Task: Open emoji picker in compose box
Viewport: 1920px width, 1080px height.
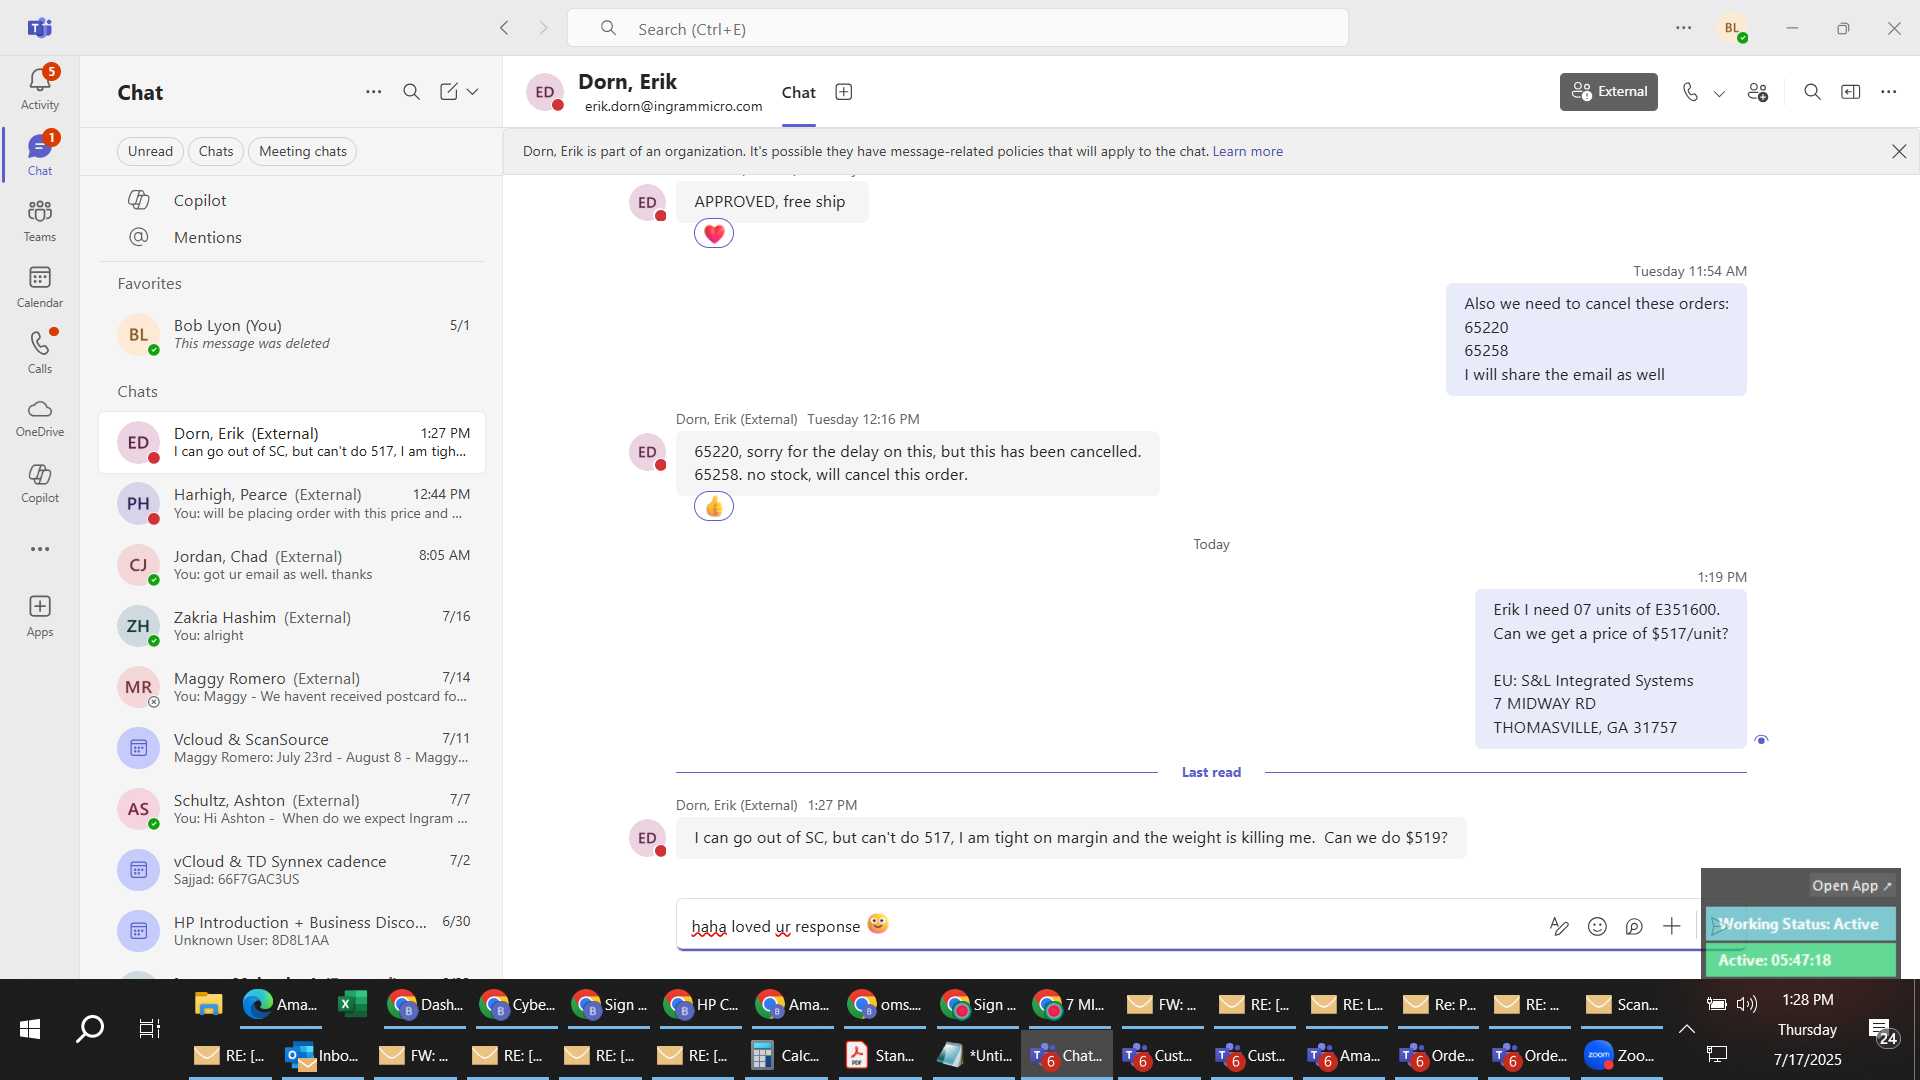Action: 1597,926
